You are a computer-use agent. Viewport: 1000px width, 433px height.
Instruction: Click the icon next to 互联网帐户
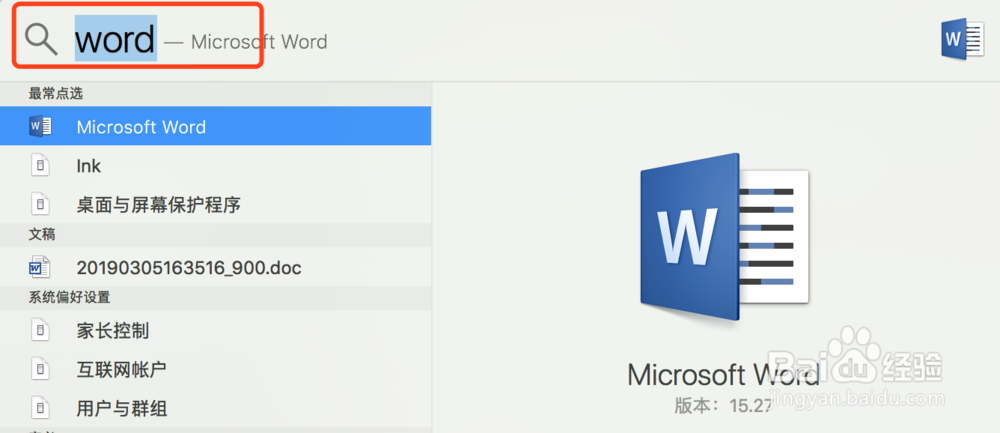pyautogui.click(x=40, y=369)
